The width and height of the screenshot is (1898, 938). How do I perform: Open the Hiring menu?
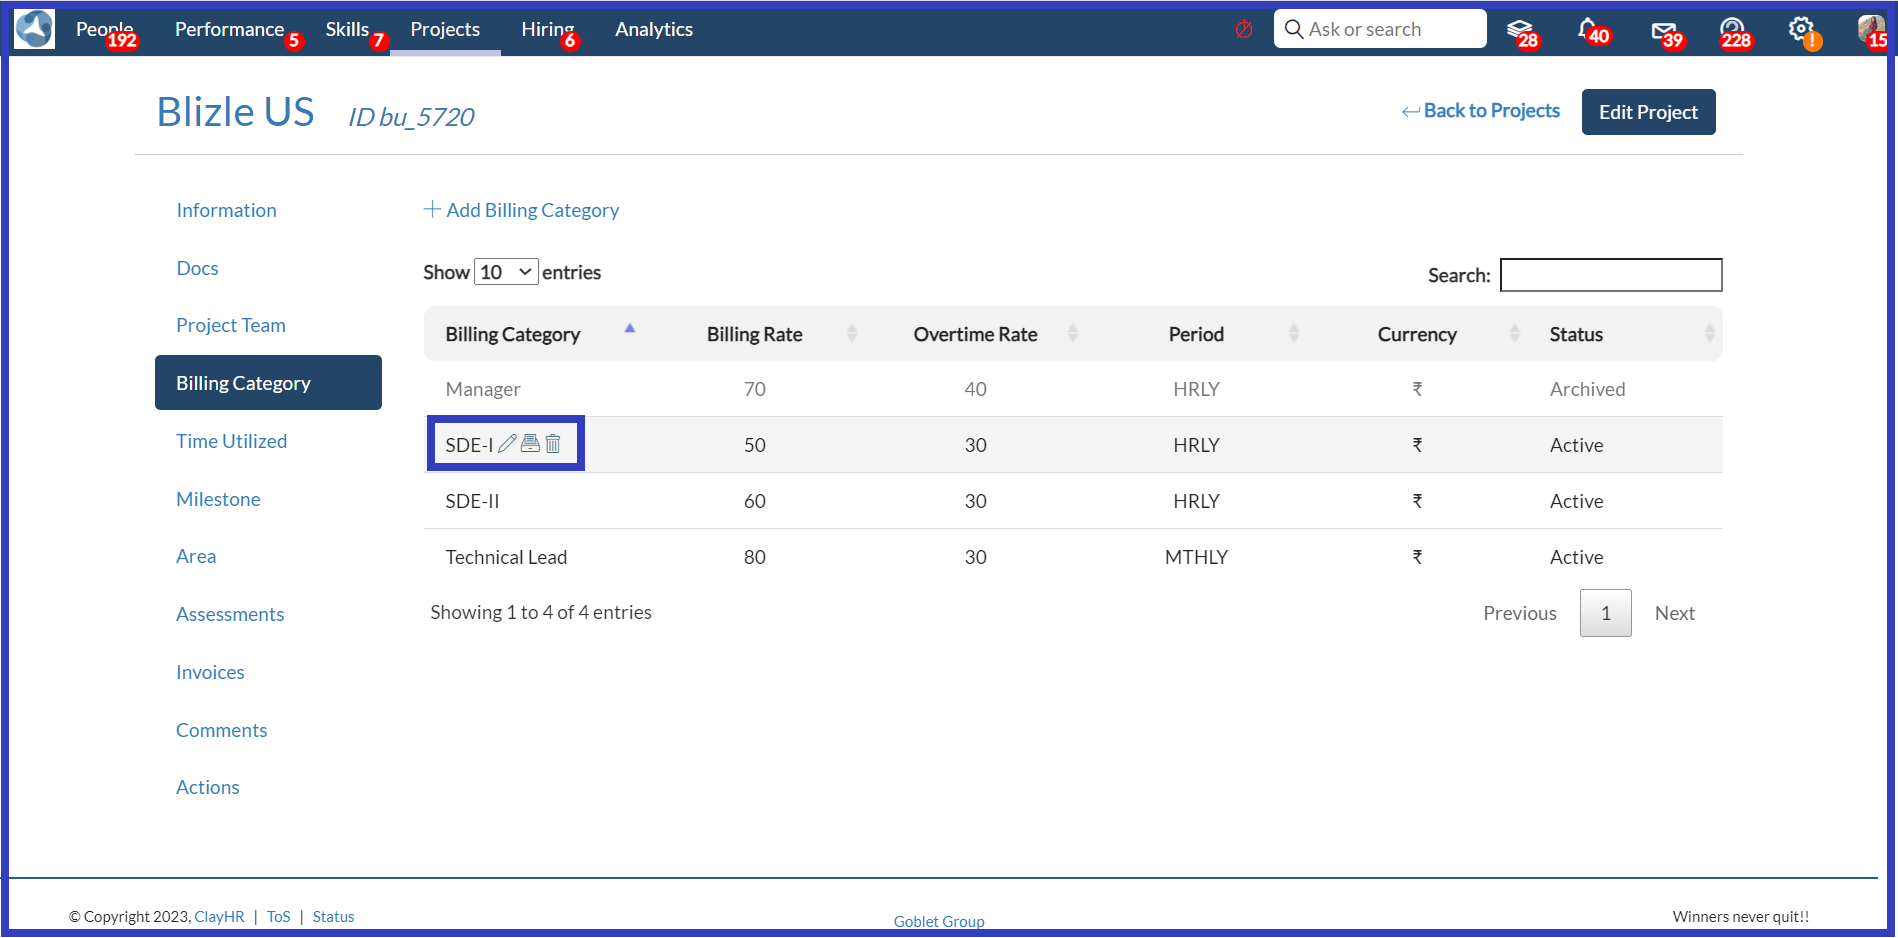tap(548, 29)
